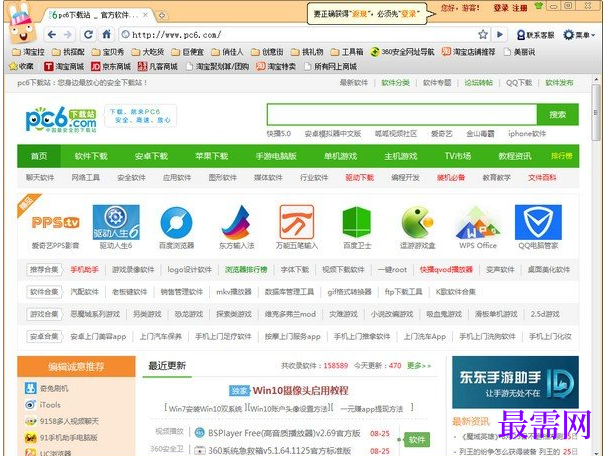The image size is (610, 456).
Task: Open 聊天软件 category link
Action: (x=40, y=178)
